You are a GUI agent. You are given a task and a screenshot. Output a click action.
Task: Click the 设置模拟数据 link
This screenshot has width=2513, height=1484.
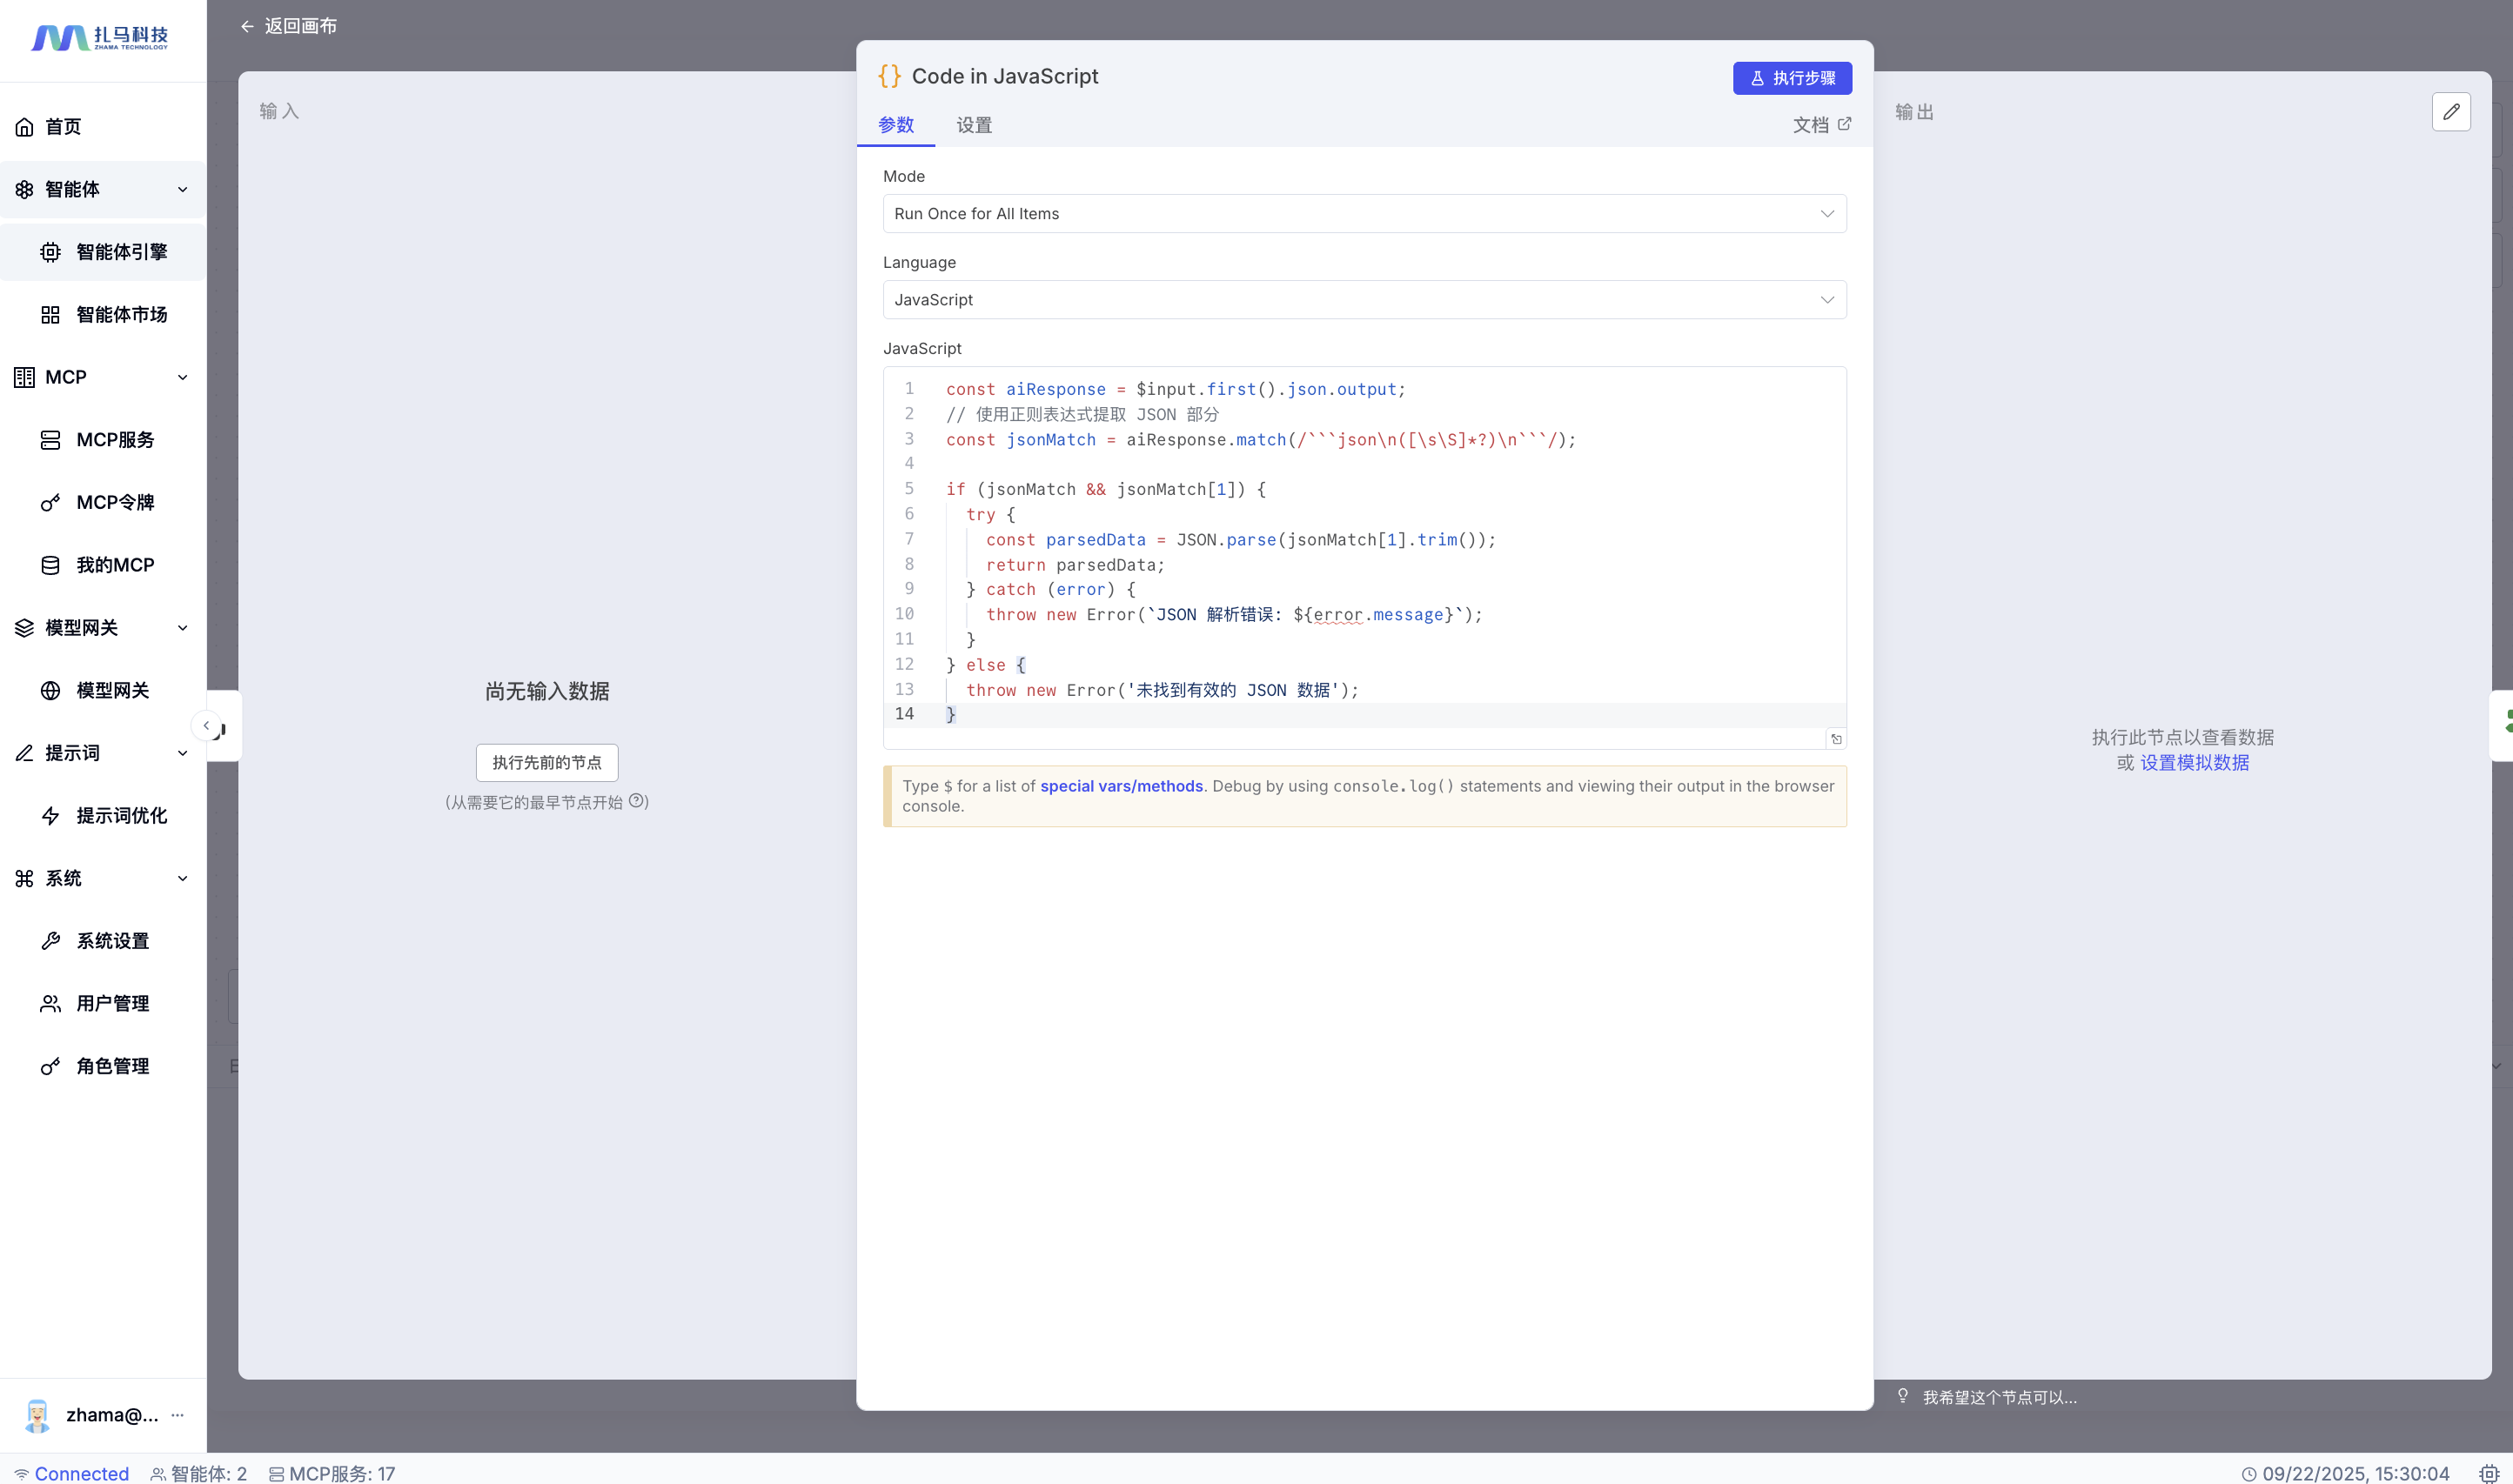tap(2194, 763)
